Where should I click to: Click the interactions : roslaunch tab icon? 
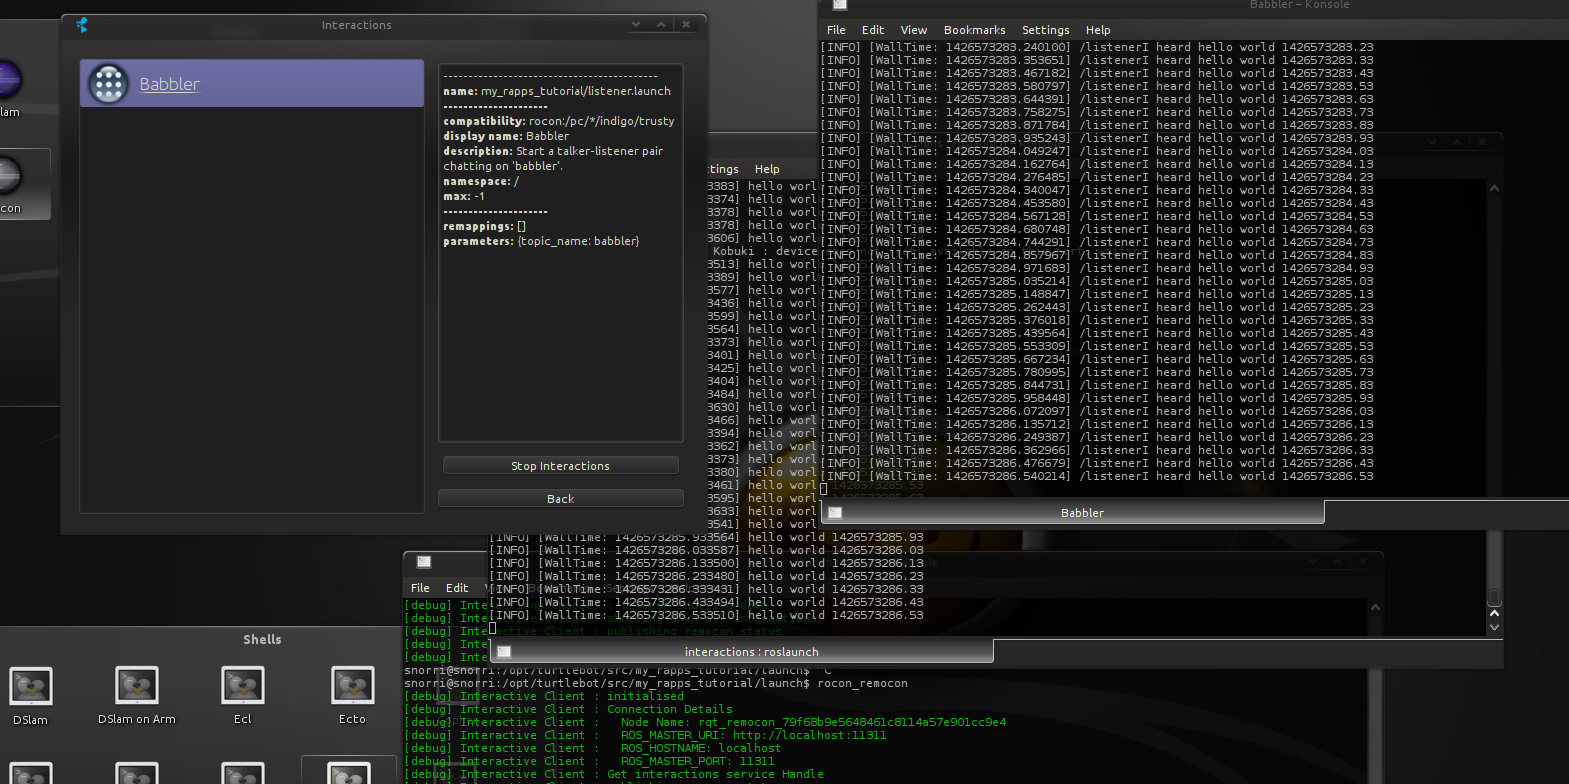(504, 652)
